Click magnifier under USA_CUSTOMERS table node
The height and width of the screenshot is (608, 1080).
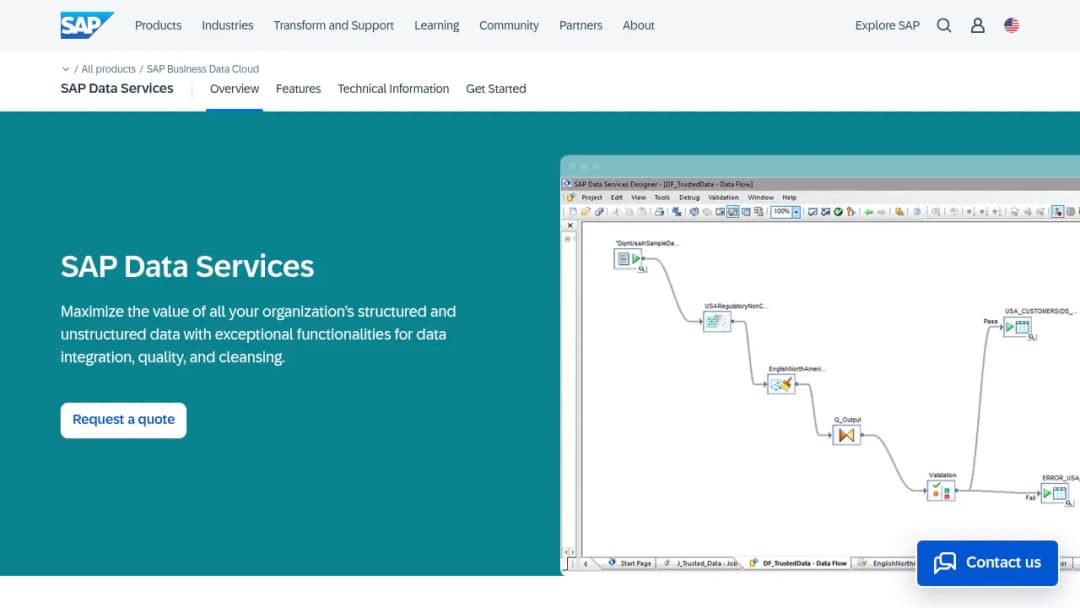[1032, 337]
